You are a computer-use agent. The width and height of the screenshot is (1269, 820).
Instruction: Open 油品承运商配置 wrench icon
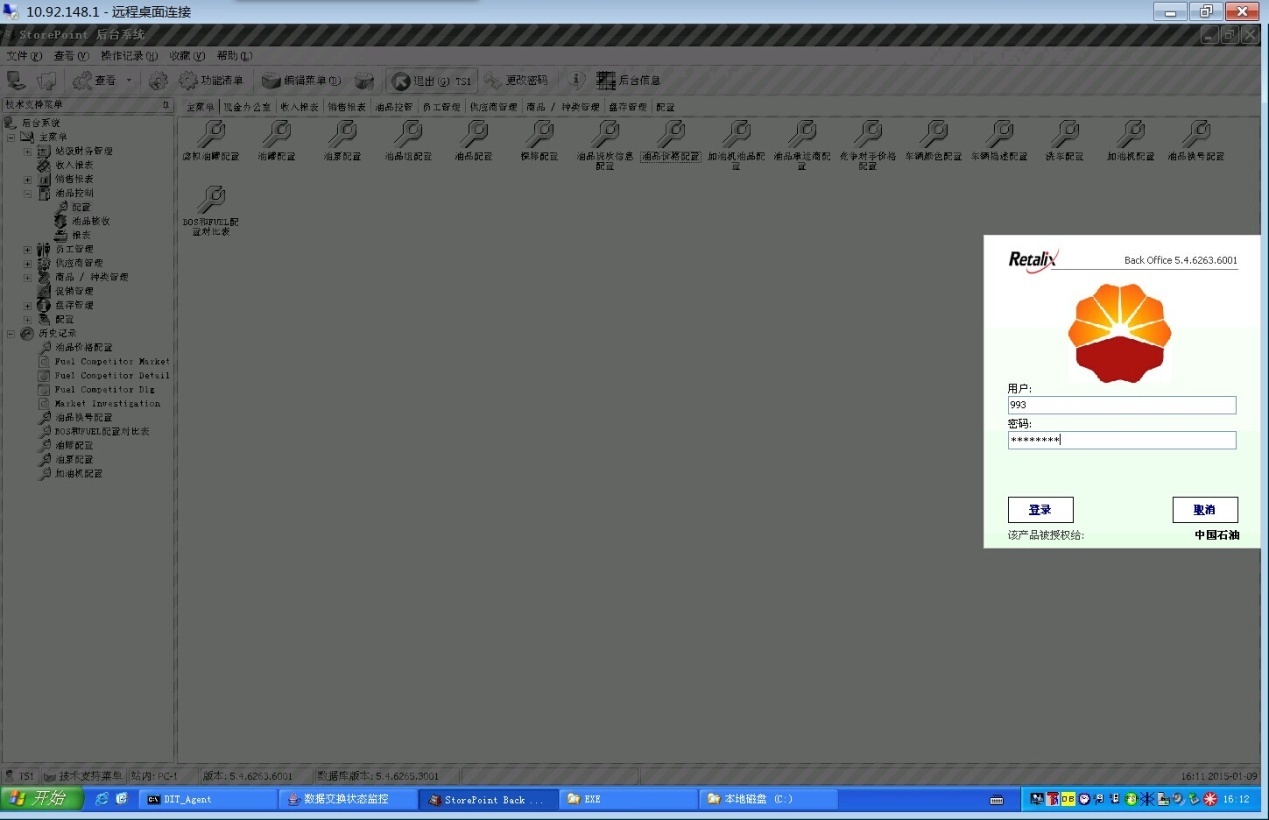802,134
